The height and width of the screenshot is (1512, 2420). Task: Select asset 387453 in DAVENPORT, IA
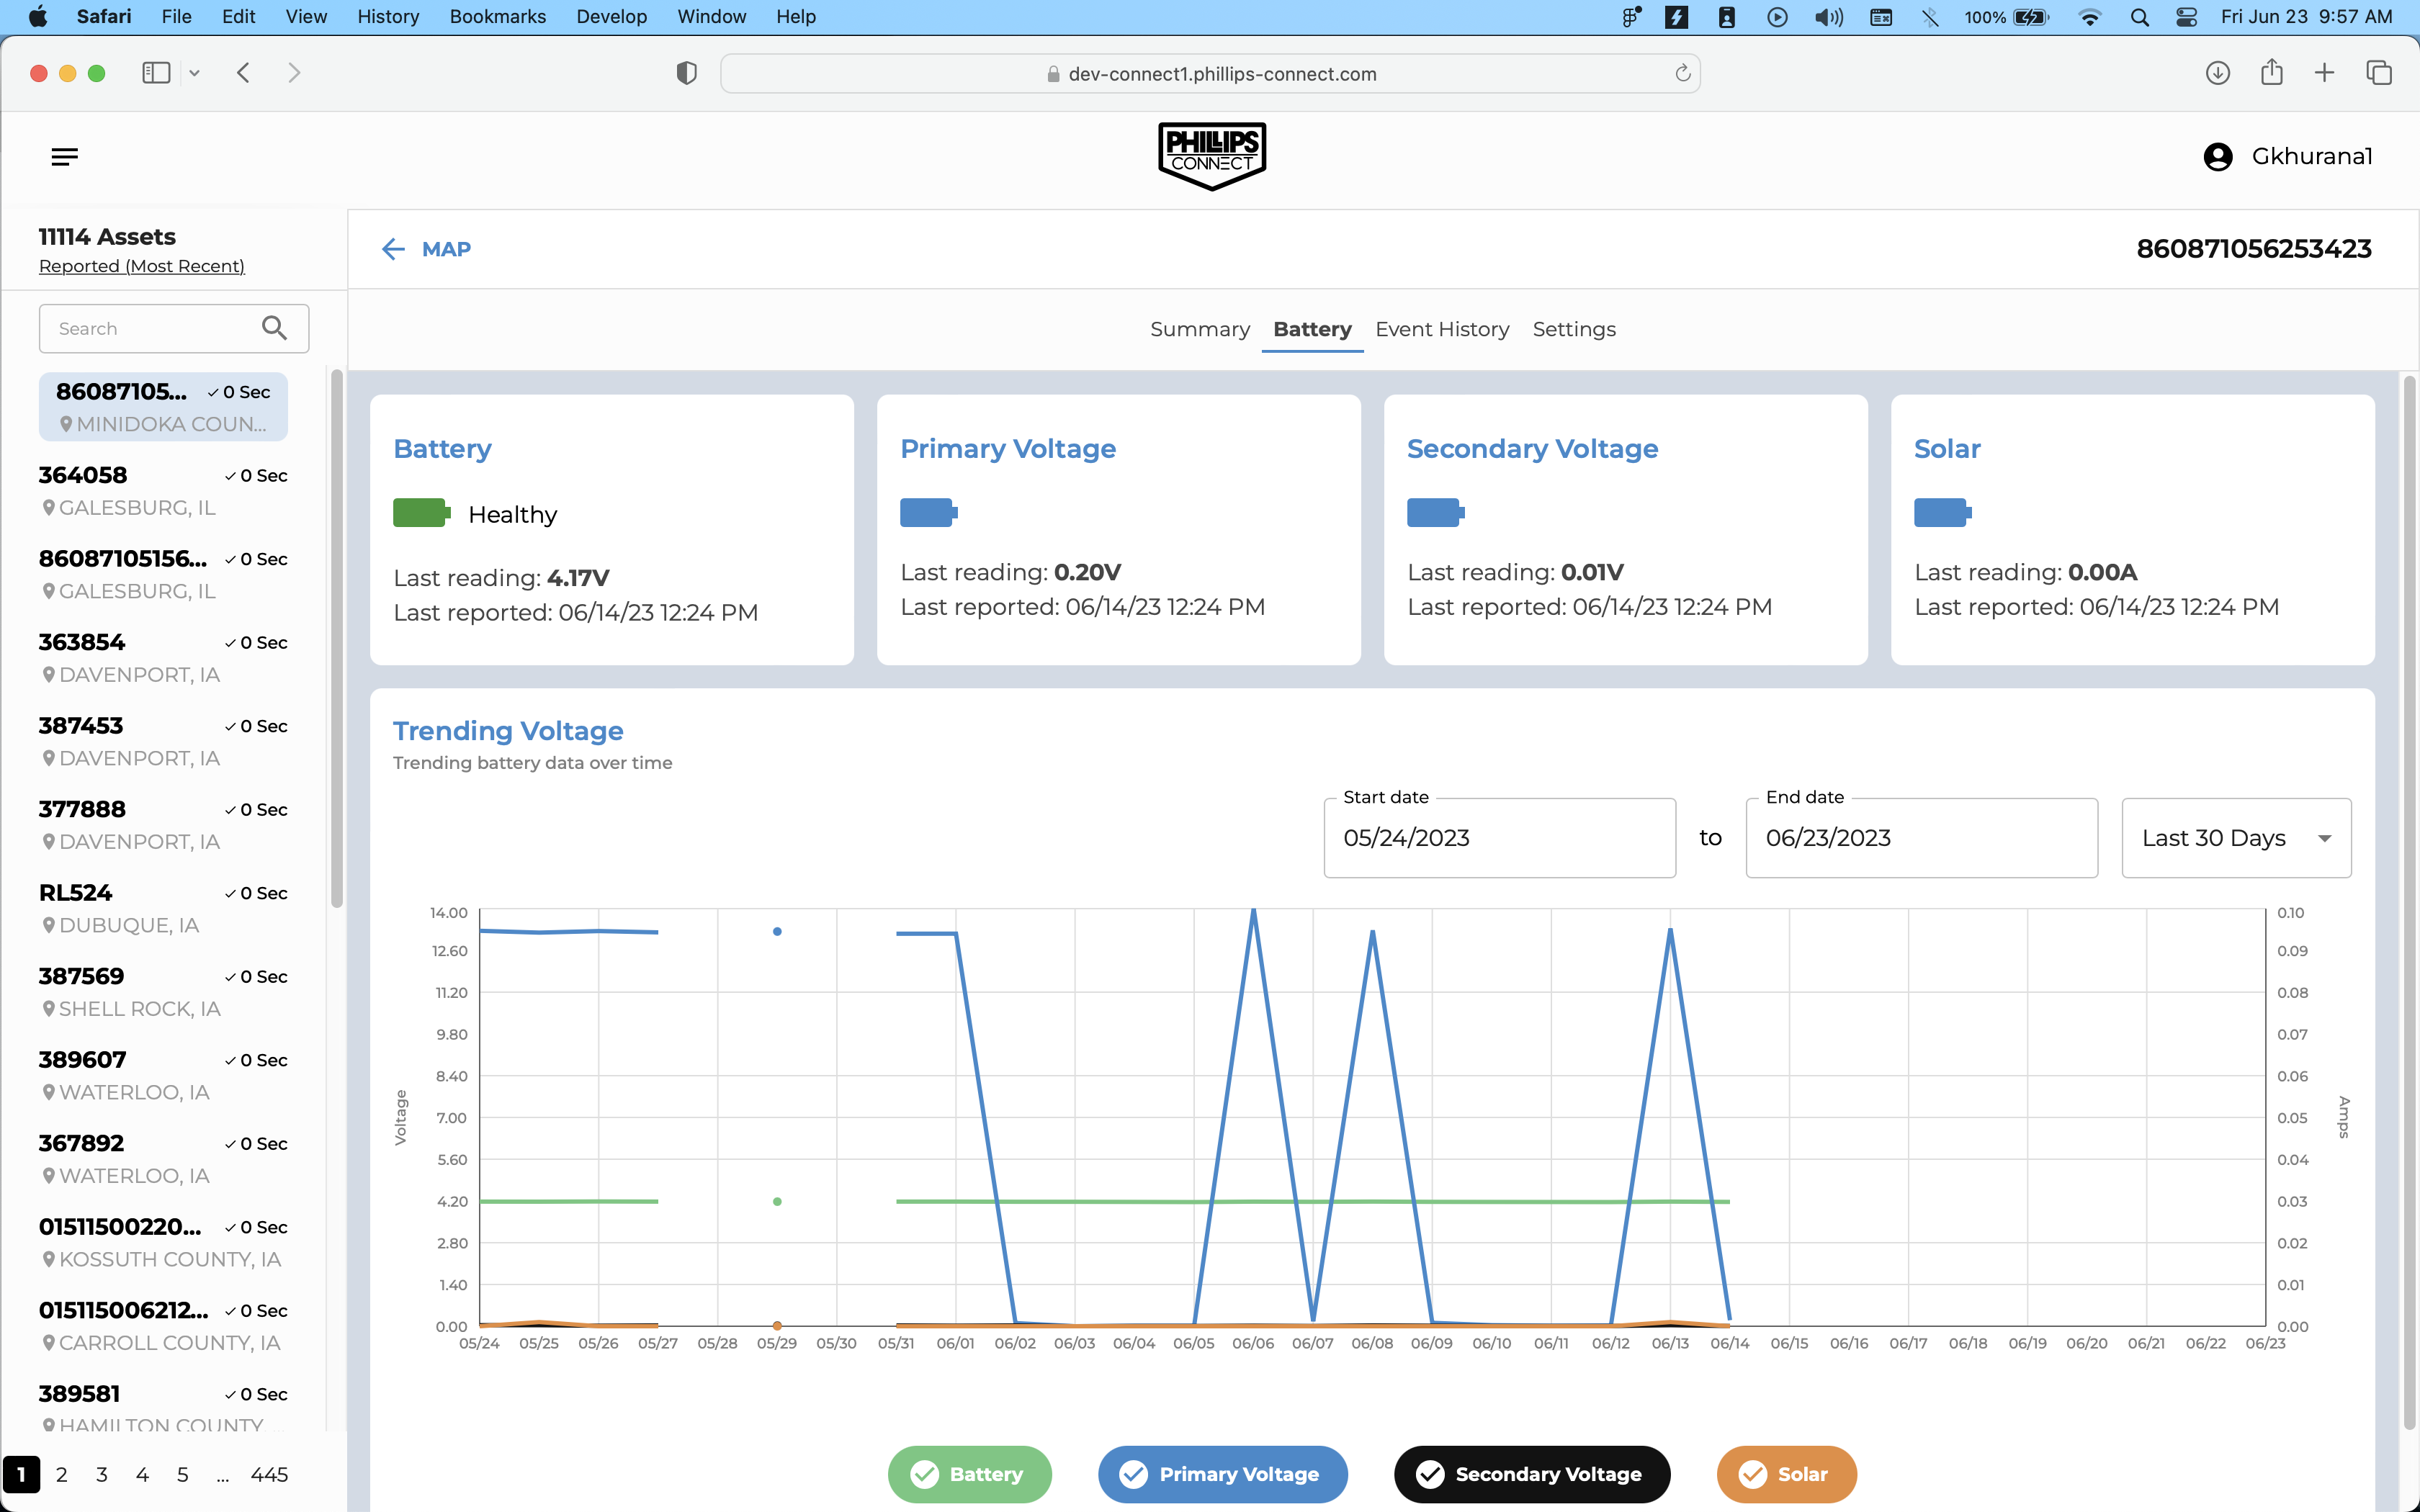(163, 741)
